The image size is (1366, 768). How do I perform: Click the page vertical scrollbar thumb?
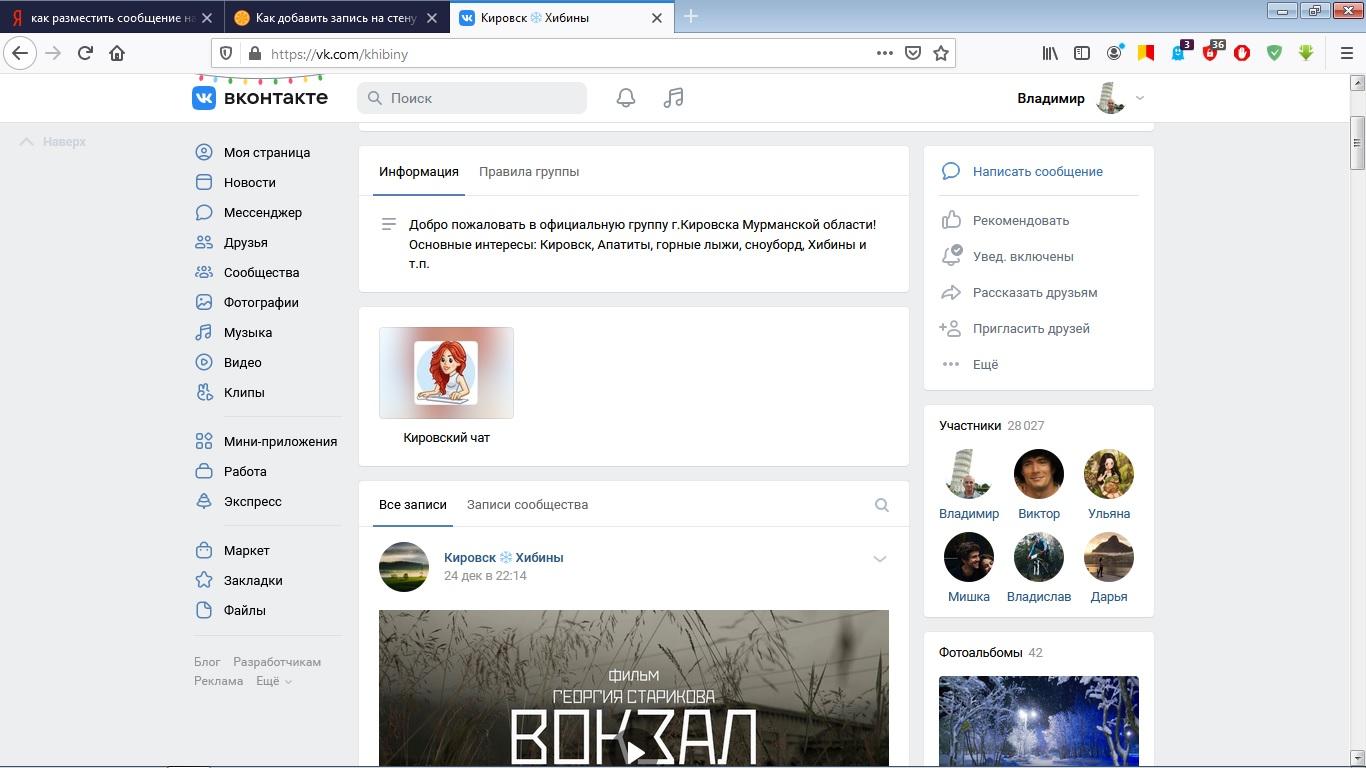1357,143
